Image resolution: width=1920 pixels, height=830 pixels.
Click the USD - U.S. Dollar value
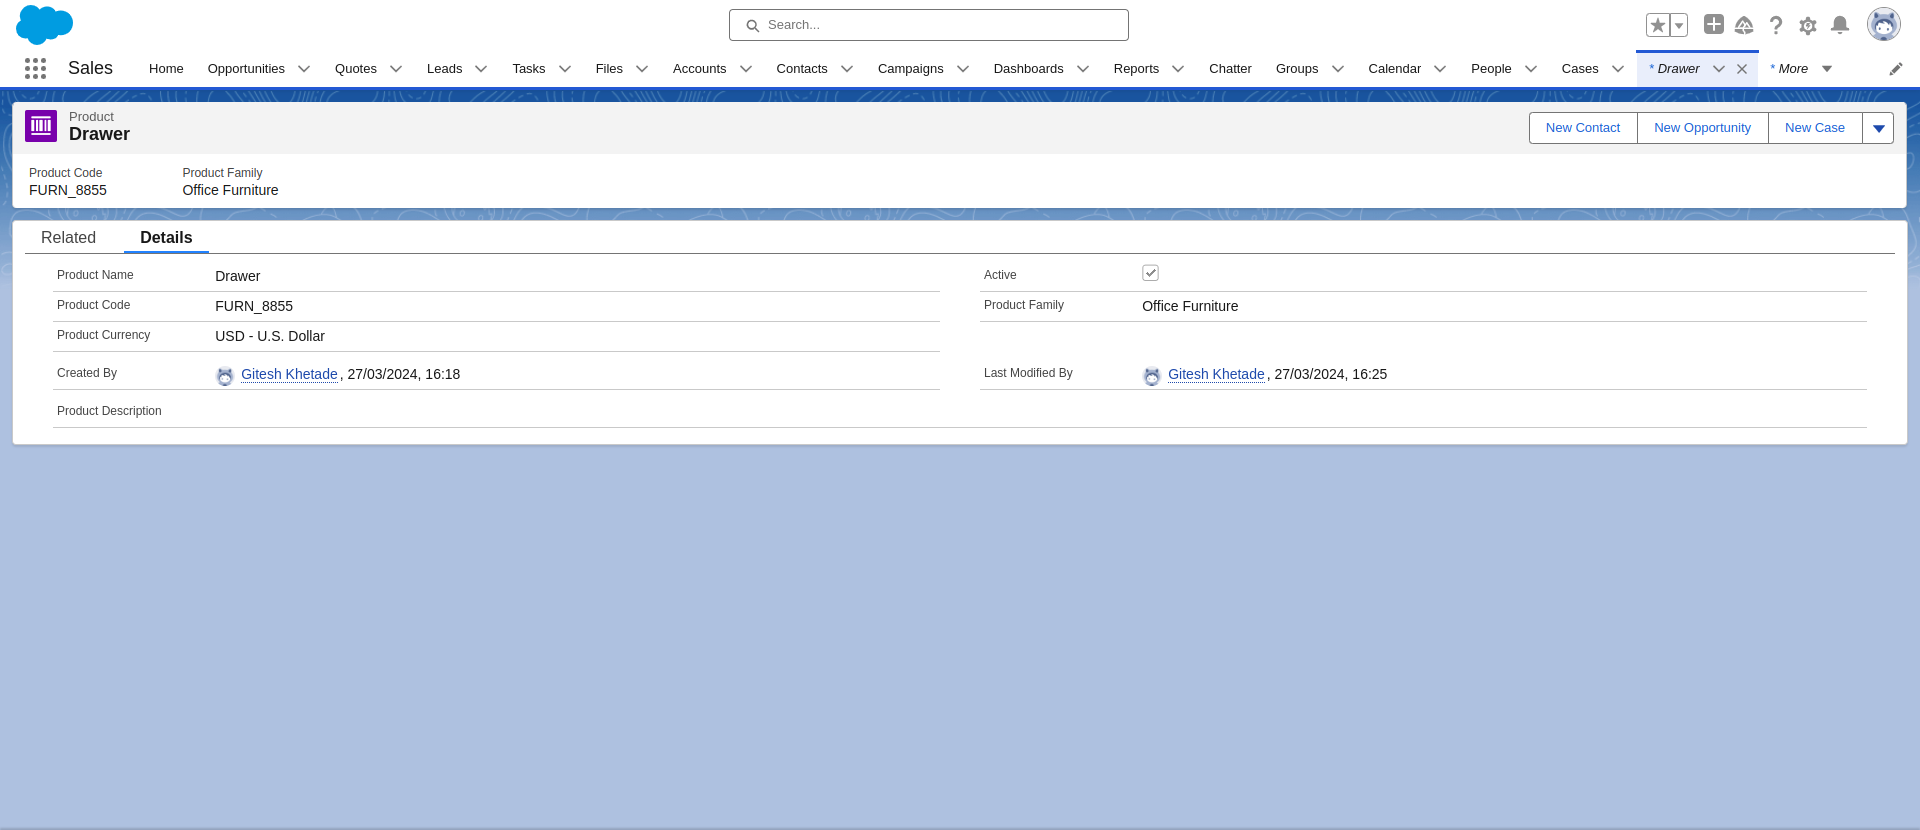[x=270, y=336]
